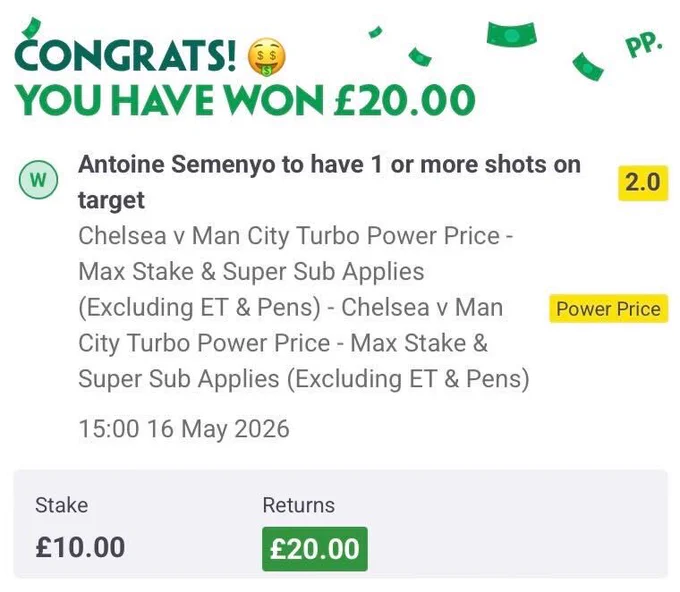
Task: Click the green £20.00 returns badge
Action: (x=315, y=549)
